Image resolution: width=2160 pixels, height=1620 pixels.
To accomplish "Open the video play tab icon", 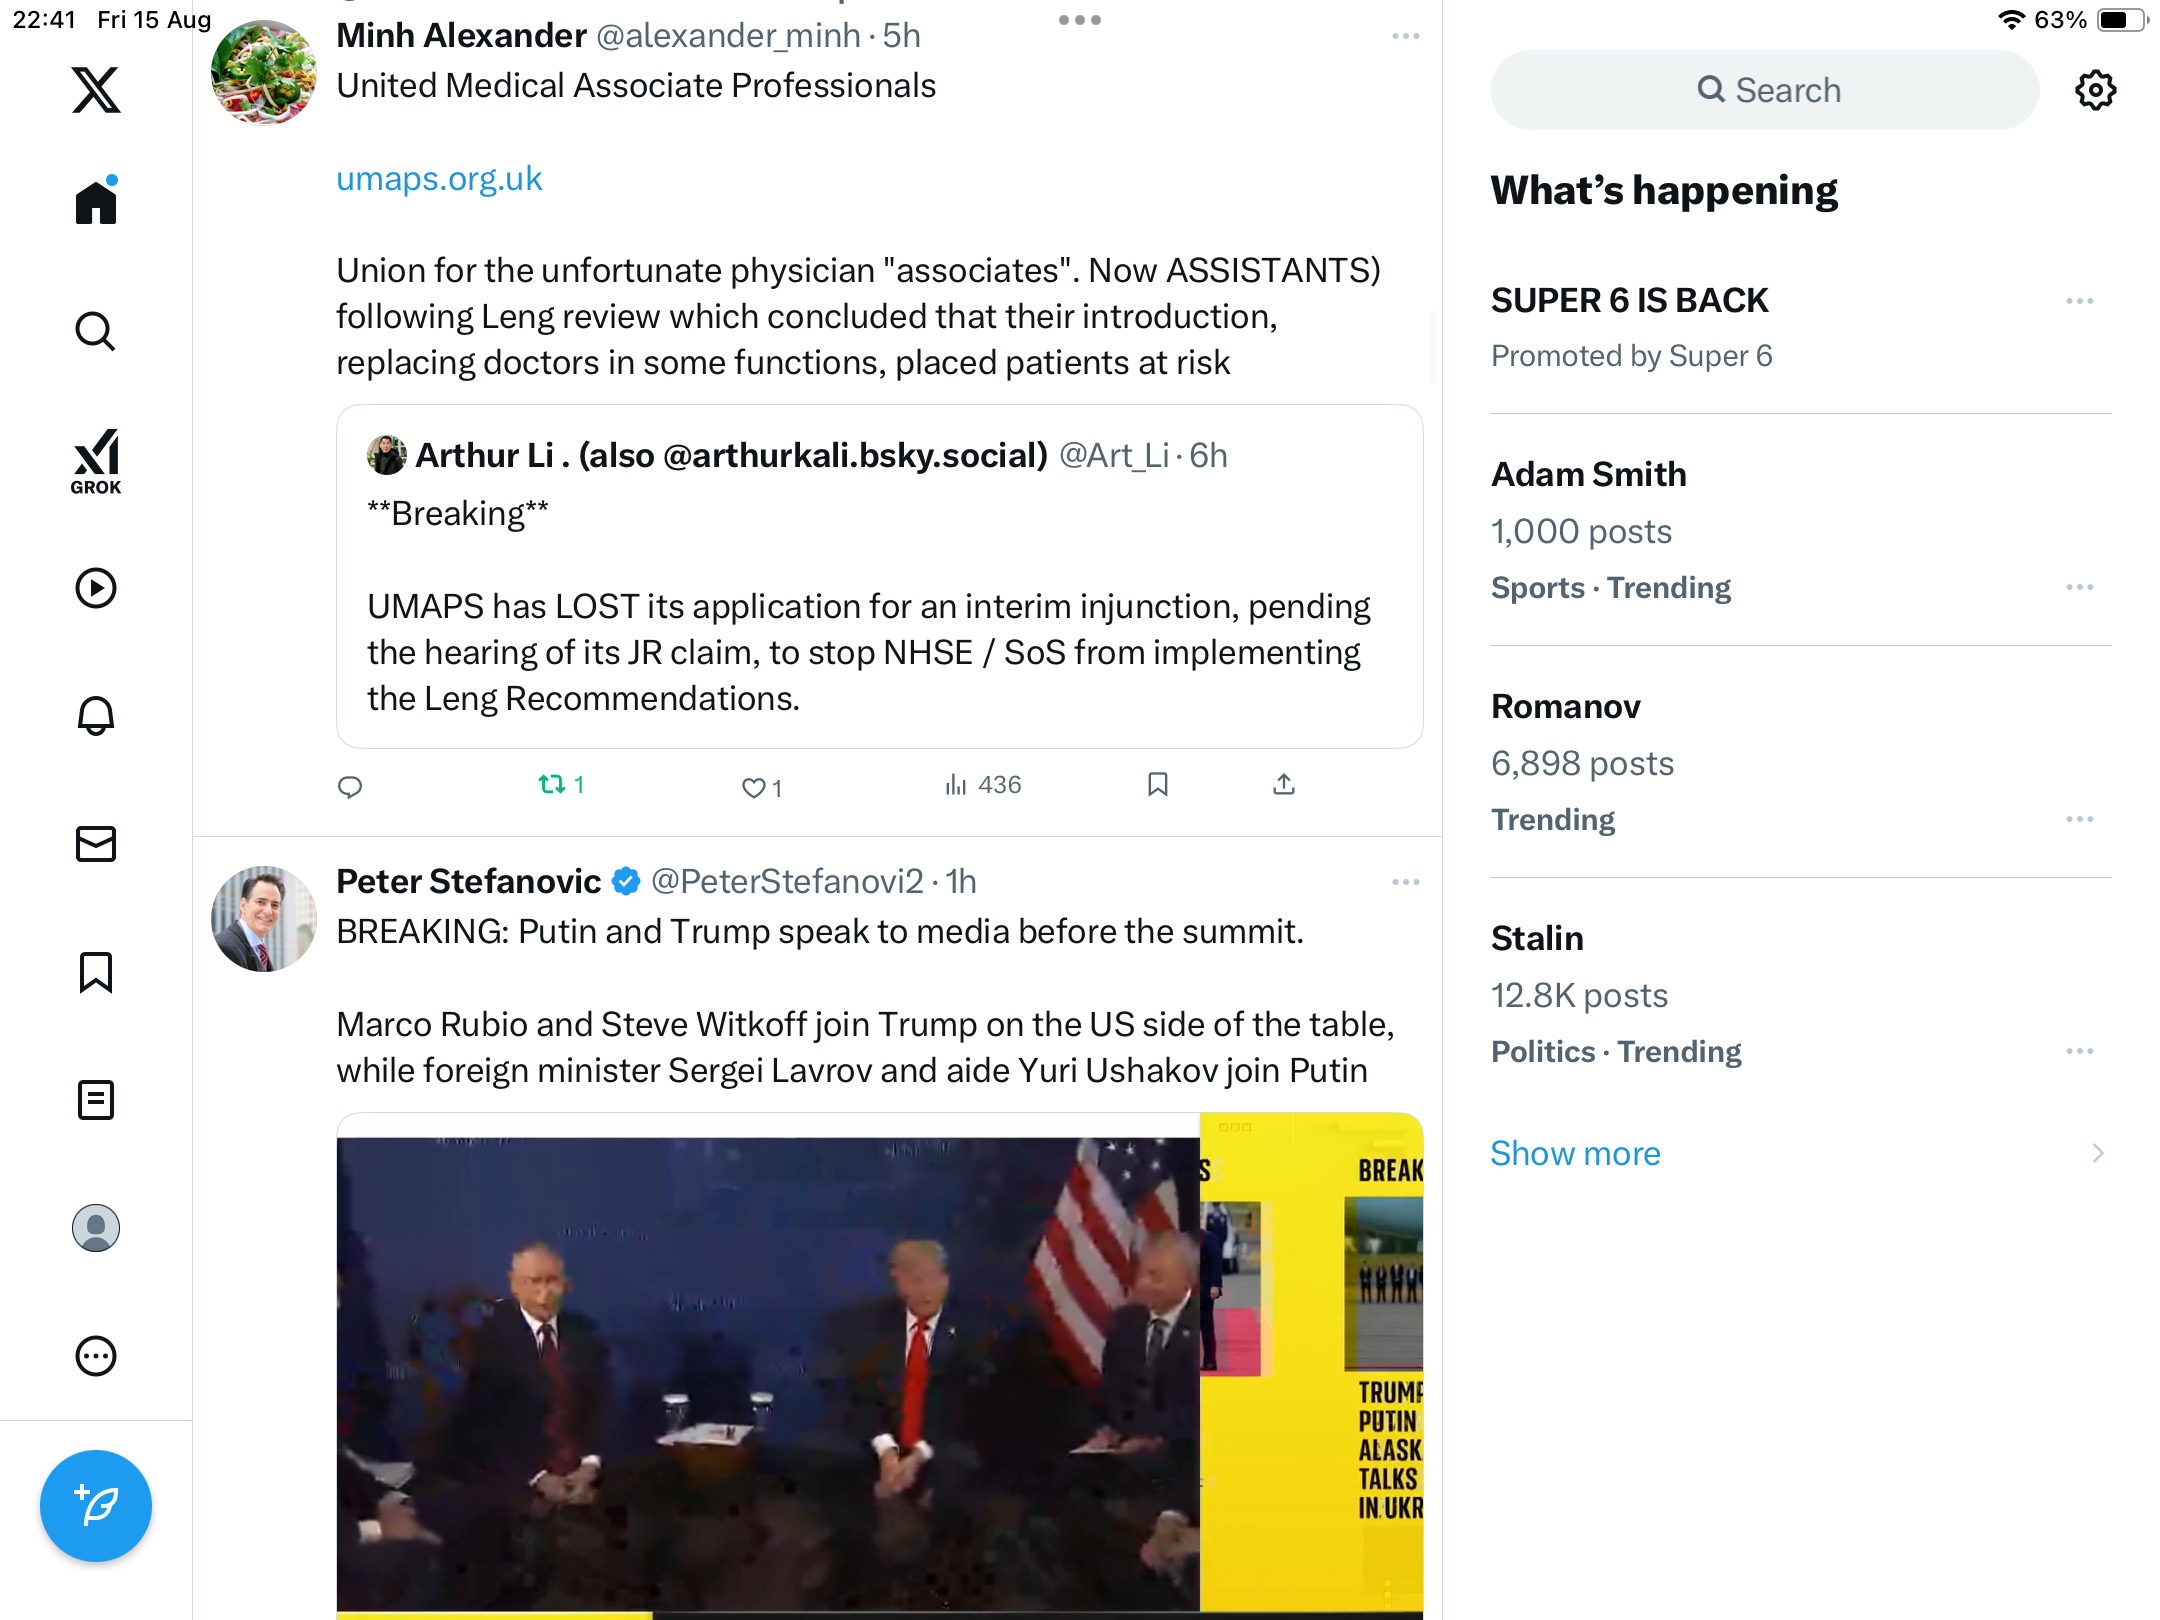I will pyautogui.click(x=96, y=588).
